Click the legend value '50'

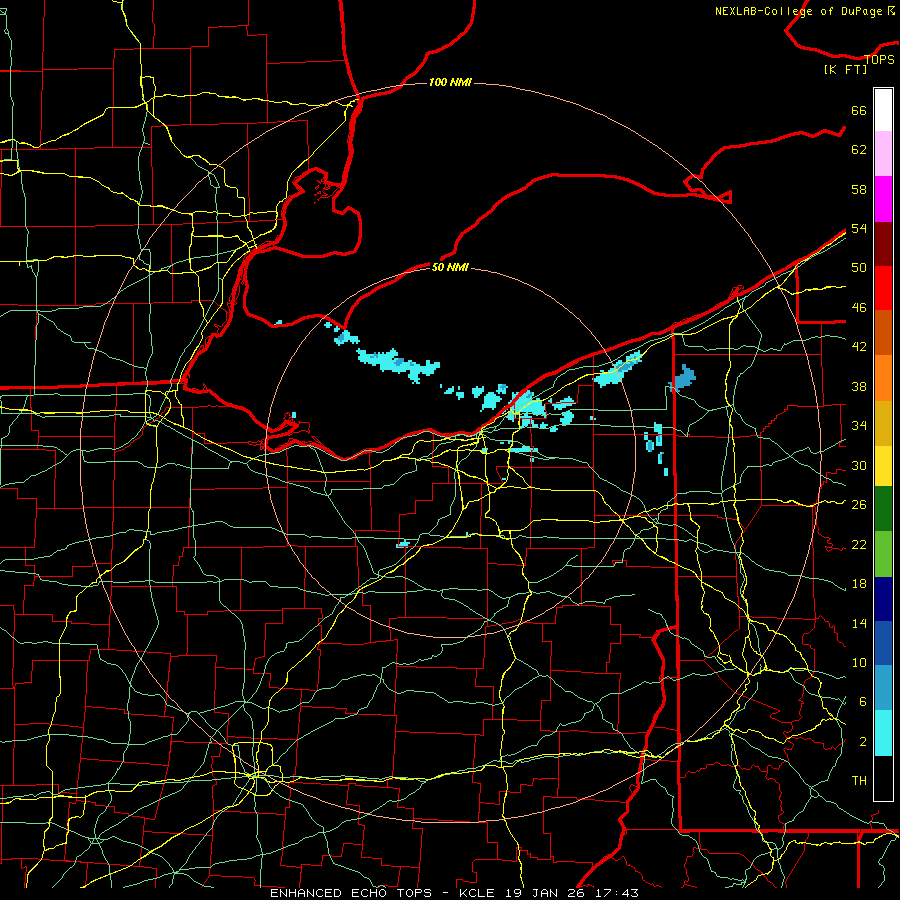pyautogui.click(x=859, y=267)
